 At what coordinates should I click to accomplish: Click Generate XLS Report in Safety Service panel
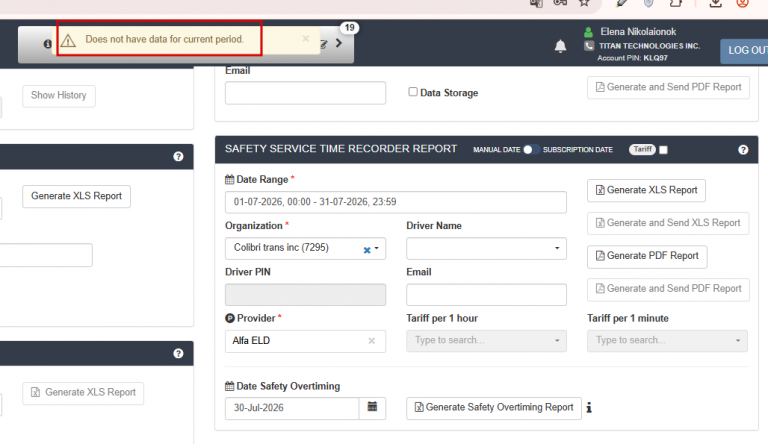point(647,190)
